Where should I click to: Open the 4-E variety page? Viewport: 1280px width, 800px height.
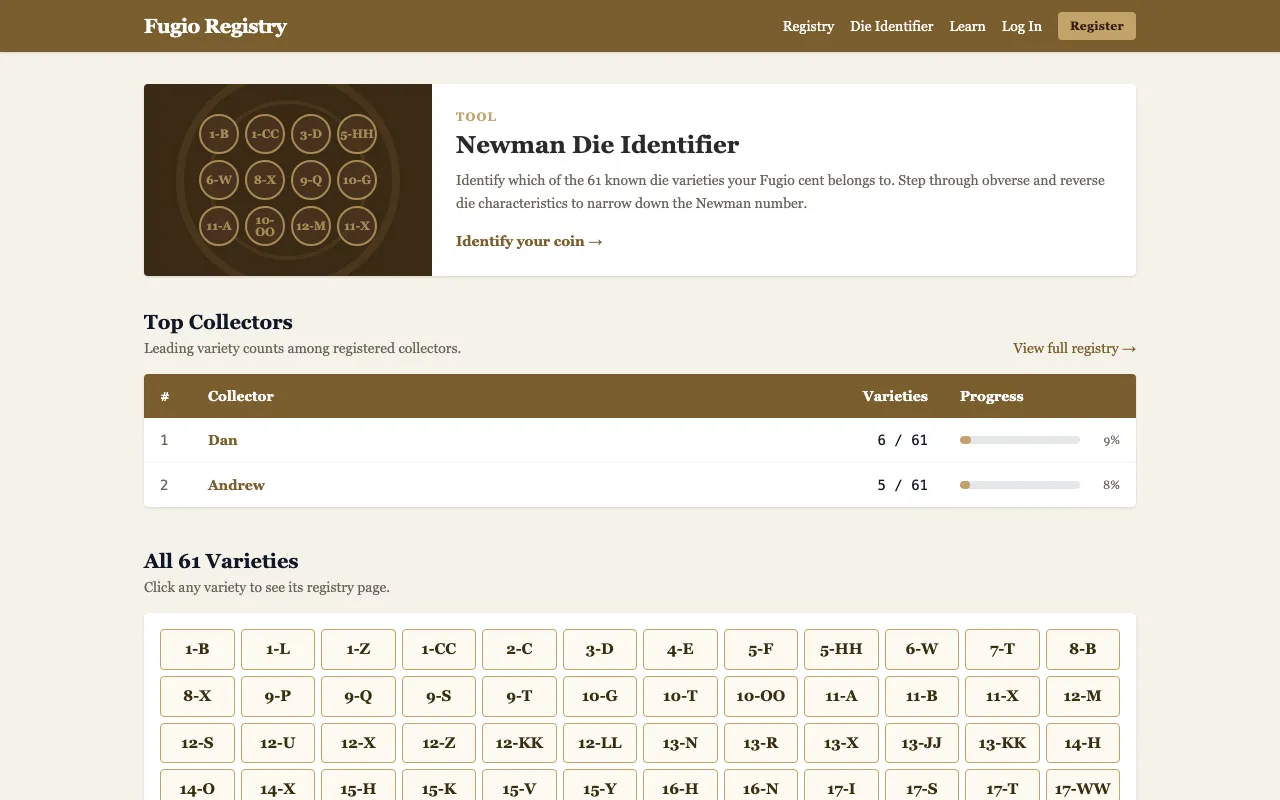pos(680,649)
